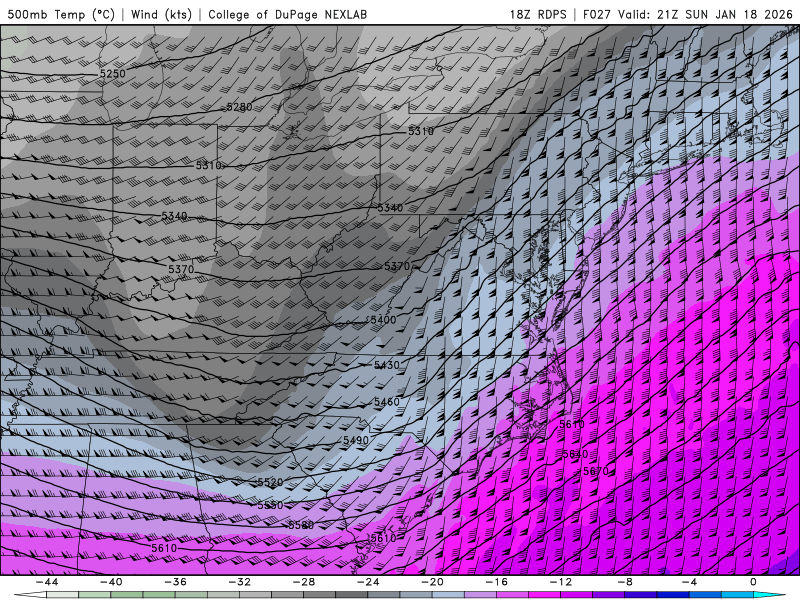Screen dimensions: 800x600
Task: Click the 5610 label just above 5640
Action: pos(571,424)
